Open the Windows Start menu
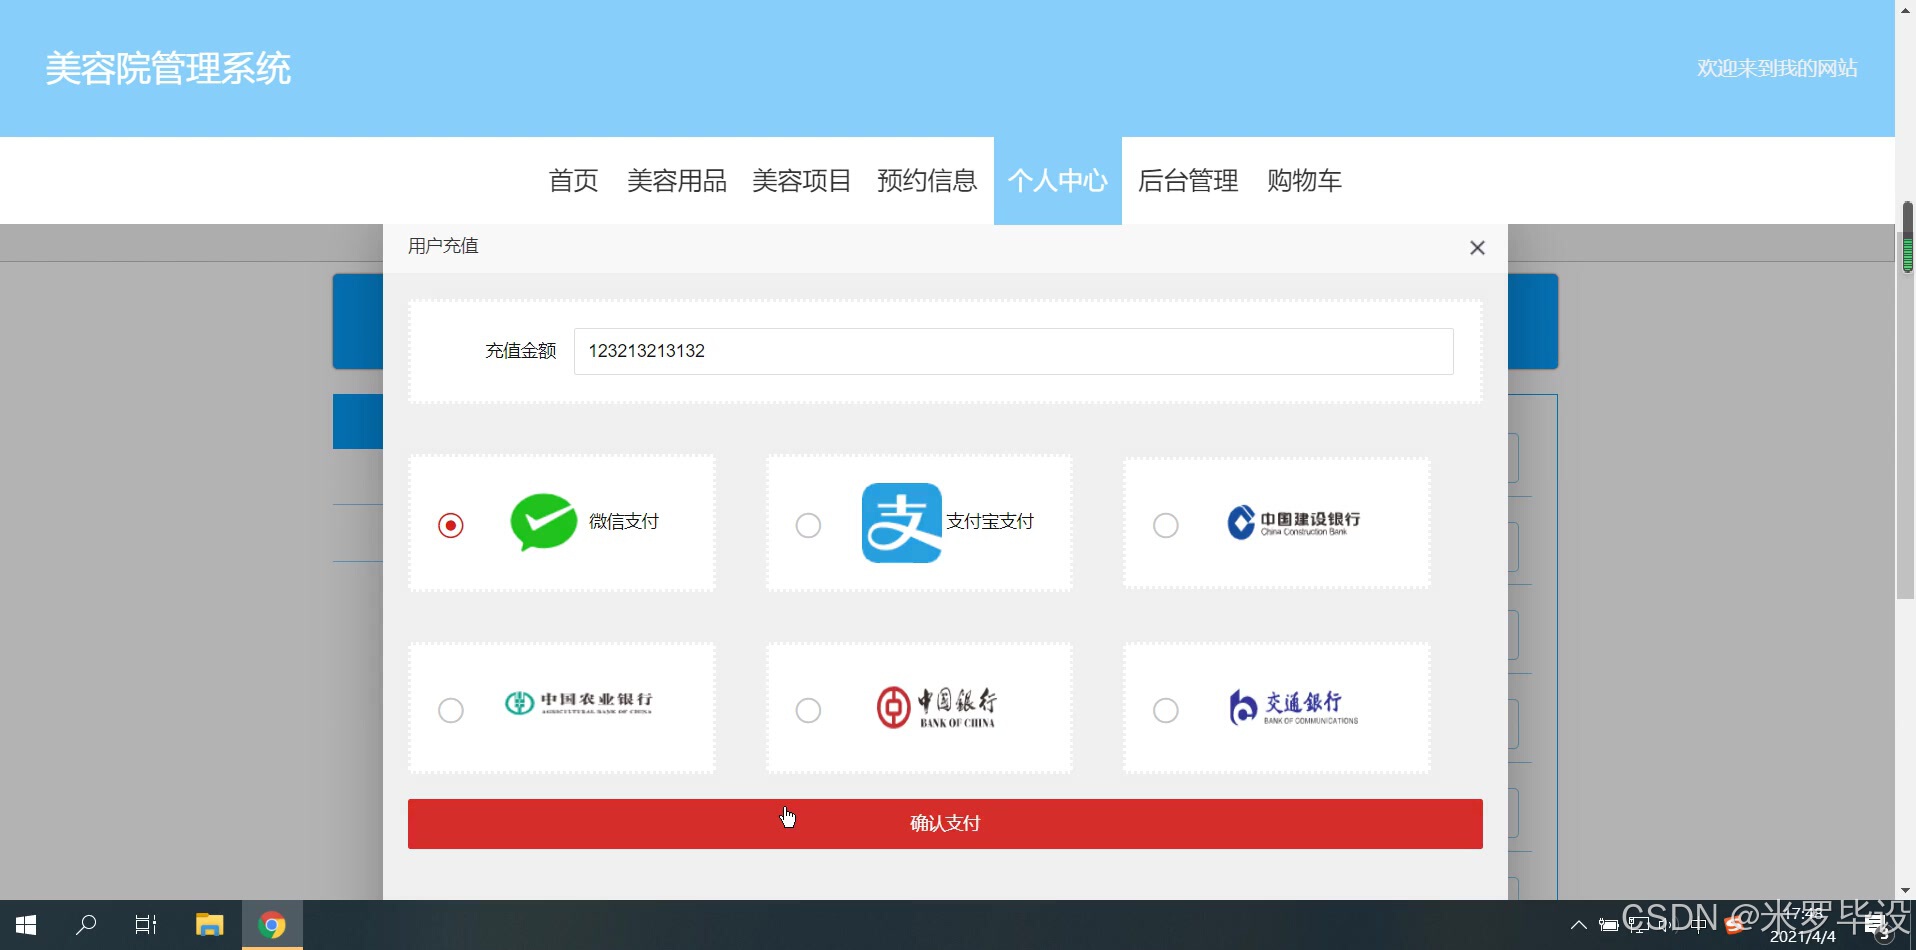1916x950 pixels. pos(26,925)
